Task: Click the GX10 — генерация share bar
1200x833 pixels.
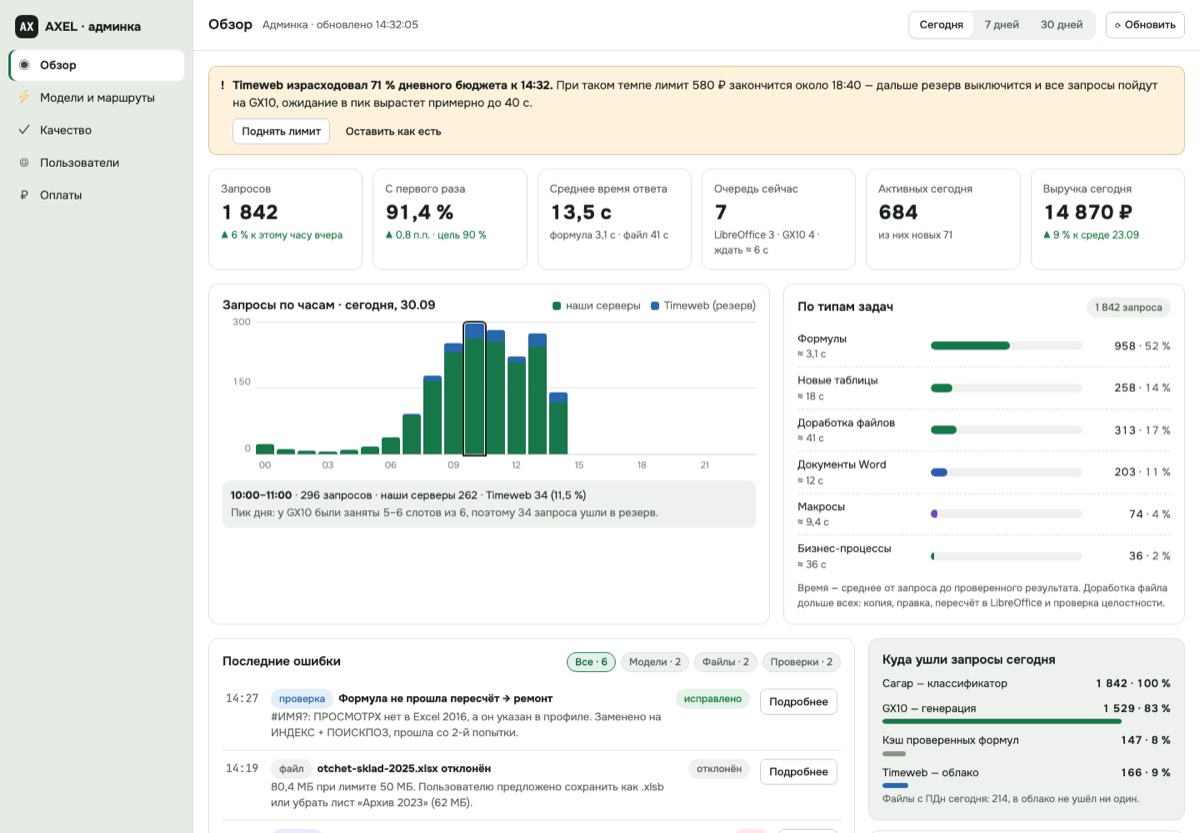Action: (1026, 721)
